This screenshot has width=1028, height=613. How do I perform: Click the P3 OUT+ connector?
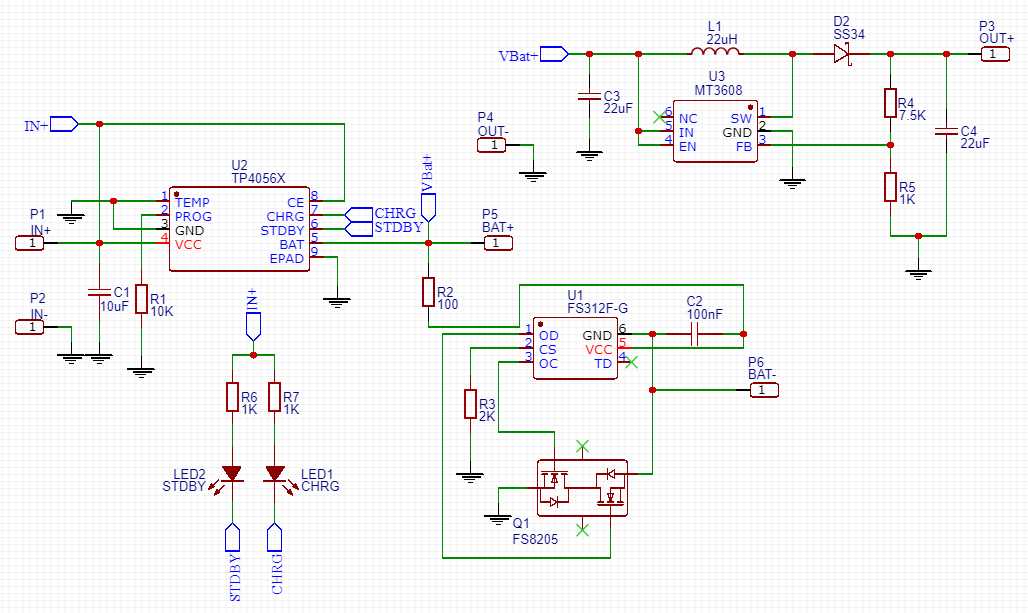point(995,54)
